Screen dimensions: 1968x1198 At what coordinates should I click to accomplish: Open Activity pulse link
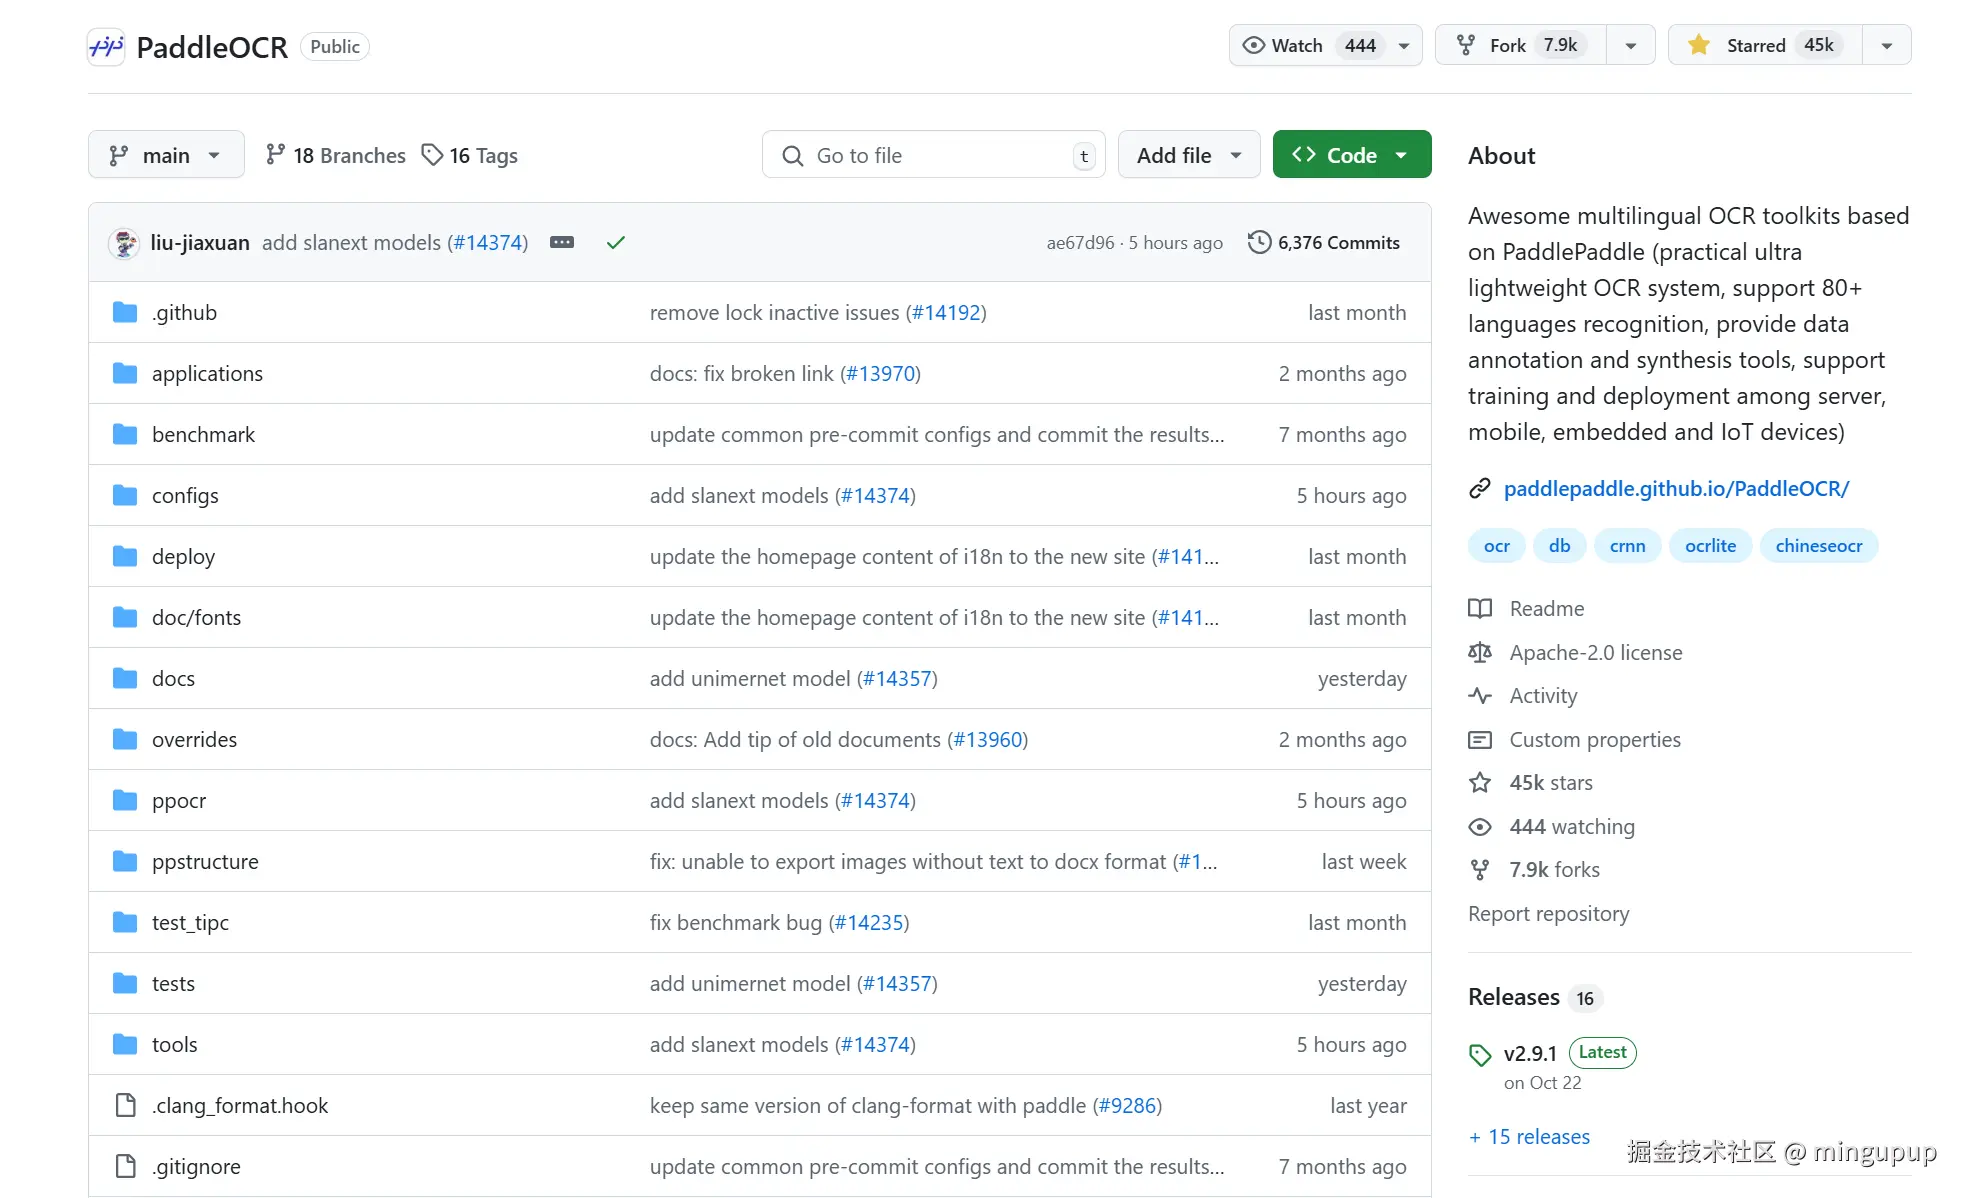[1543, 696]
